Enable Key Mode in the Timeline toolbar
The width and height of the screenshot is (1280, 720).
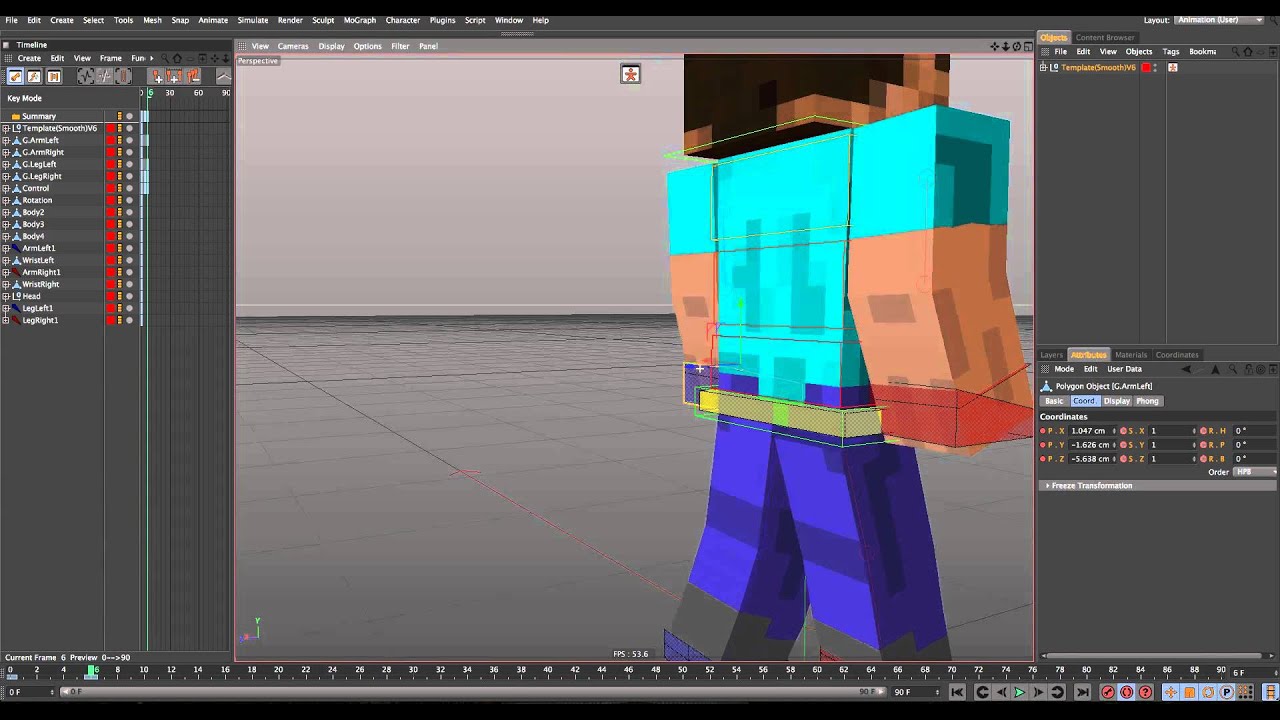coord(15,76)
